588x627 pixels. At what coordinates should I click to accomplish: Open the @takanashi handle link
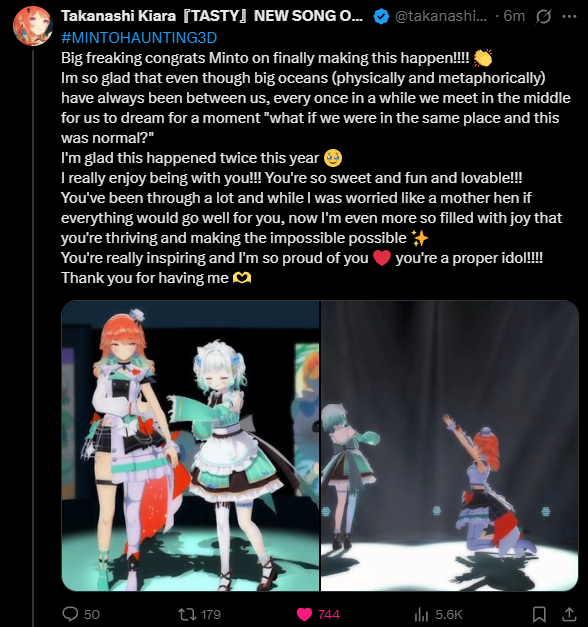tap(441, 16)
